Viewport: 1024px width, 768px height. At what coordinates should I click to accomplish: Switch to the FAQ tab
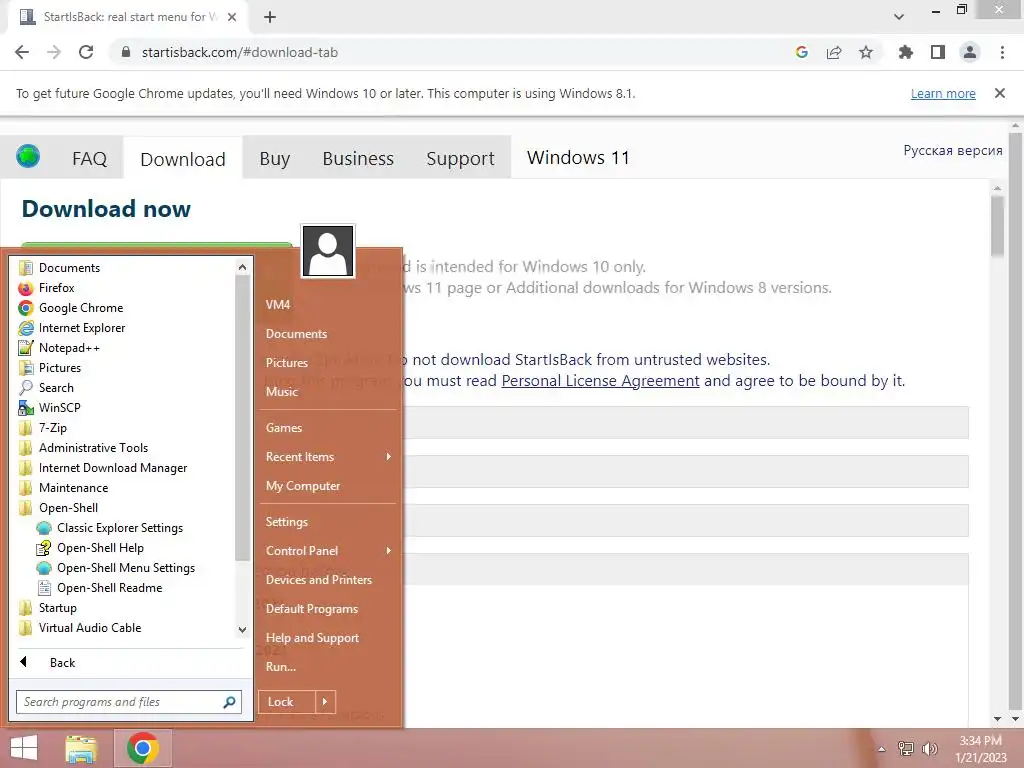pos(89,159)
